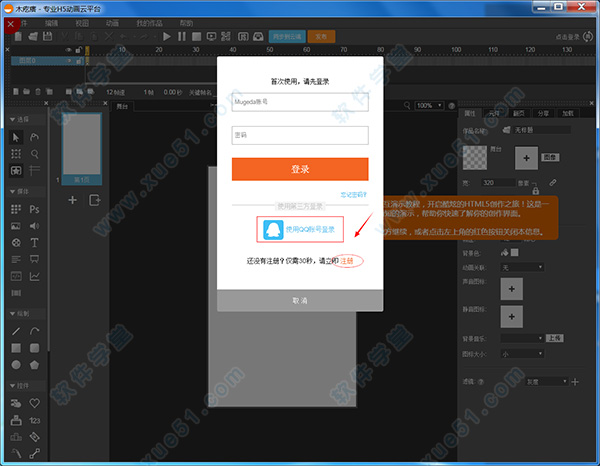Add a new page with plus icon
Image resolution: width=600 pixels, height=466 pixels.
(72, 200)
